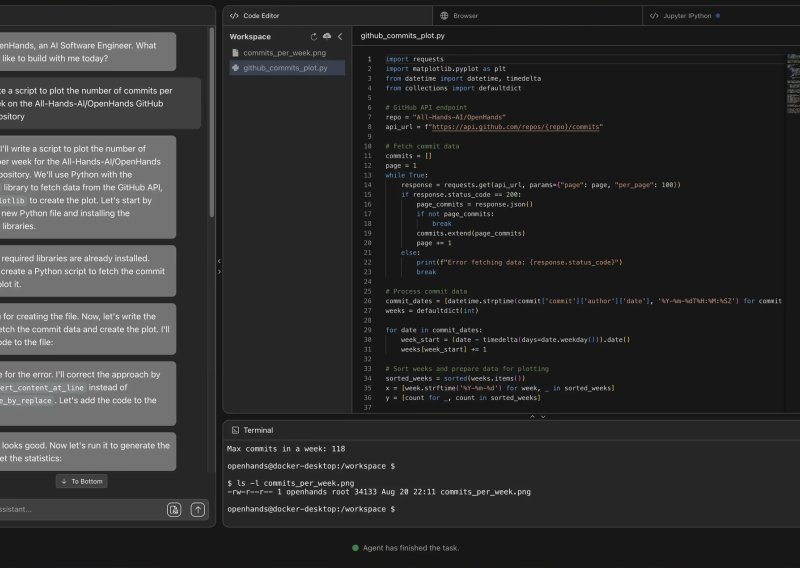Click the cloud upload icon in Workspace
The width and height of the screenshot is (800, 568).
coord(327,36)
